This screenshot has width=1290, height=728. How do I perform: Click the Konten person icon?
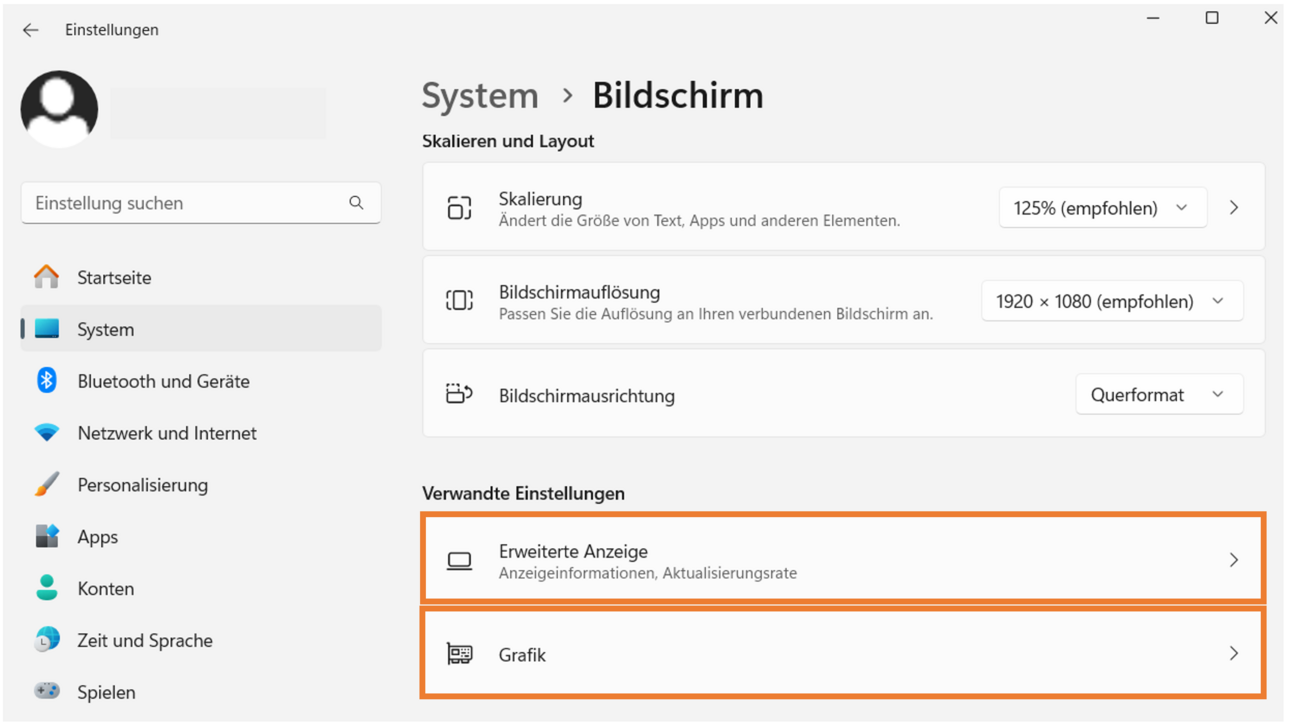(47, 588)
